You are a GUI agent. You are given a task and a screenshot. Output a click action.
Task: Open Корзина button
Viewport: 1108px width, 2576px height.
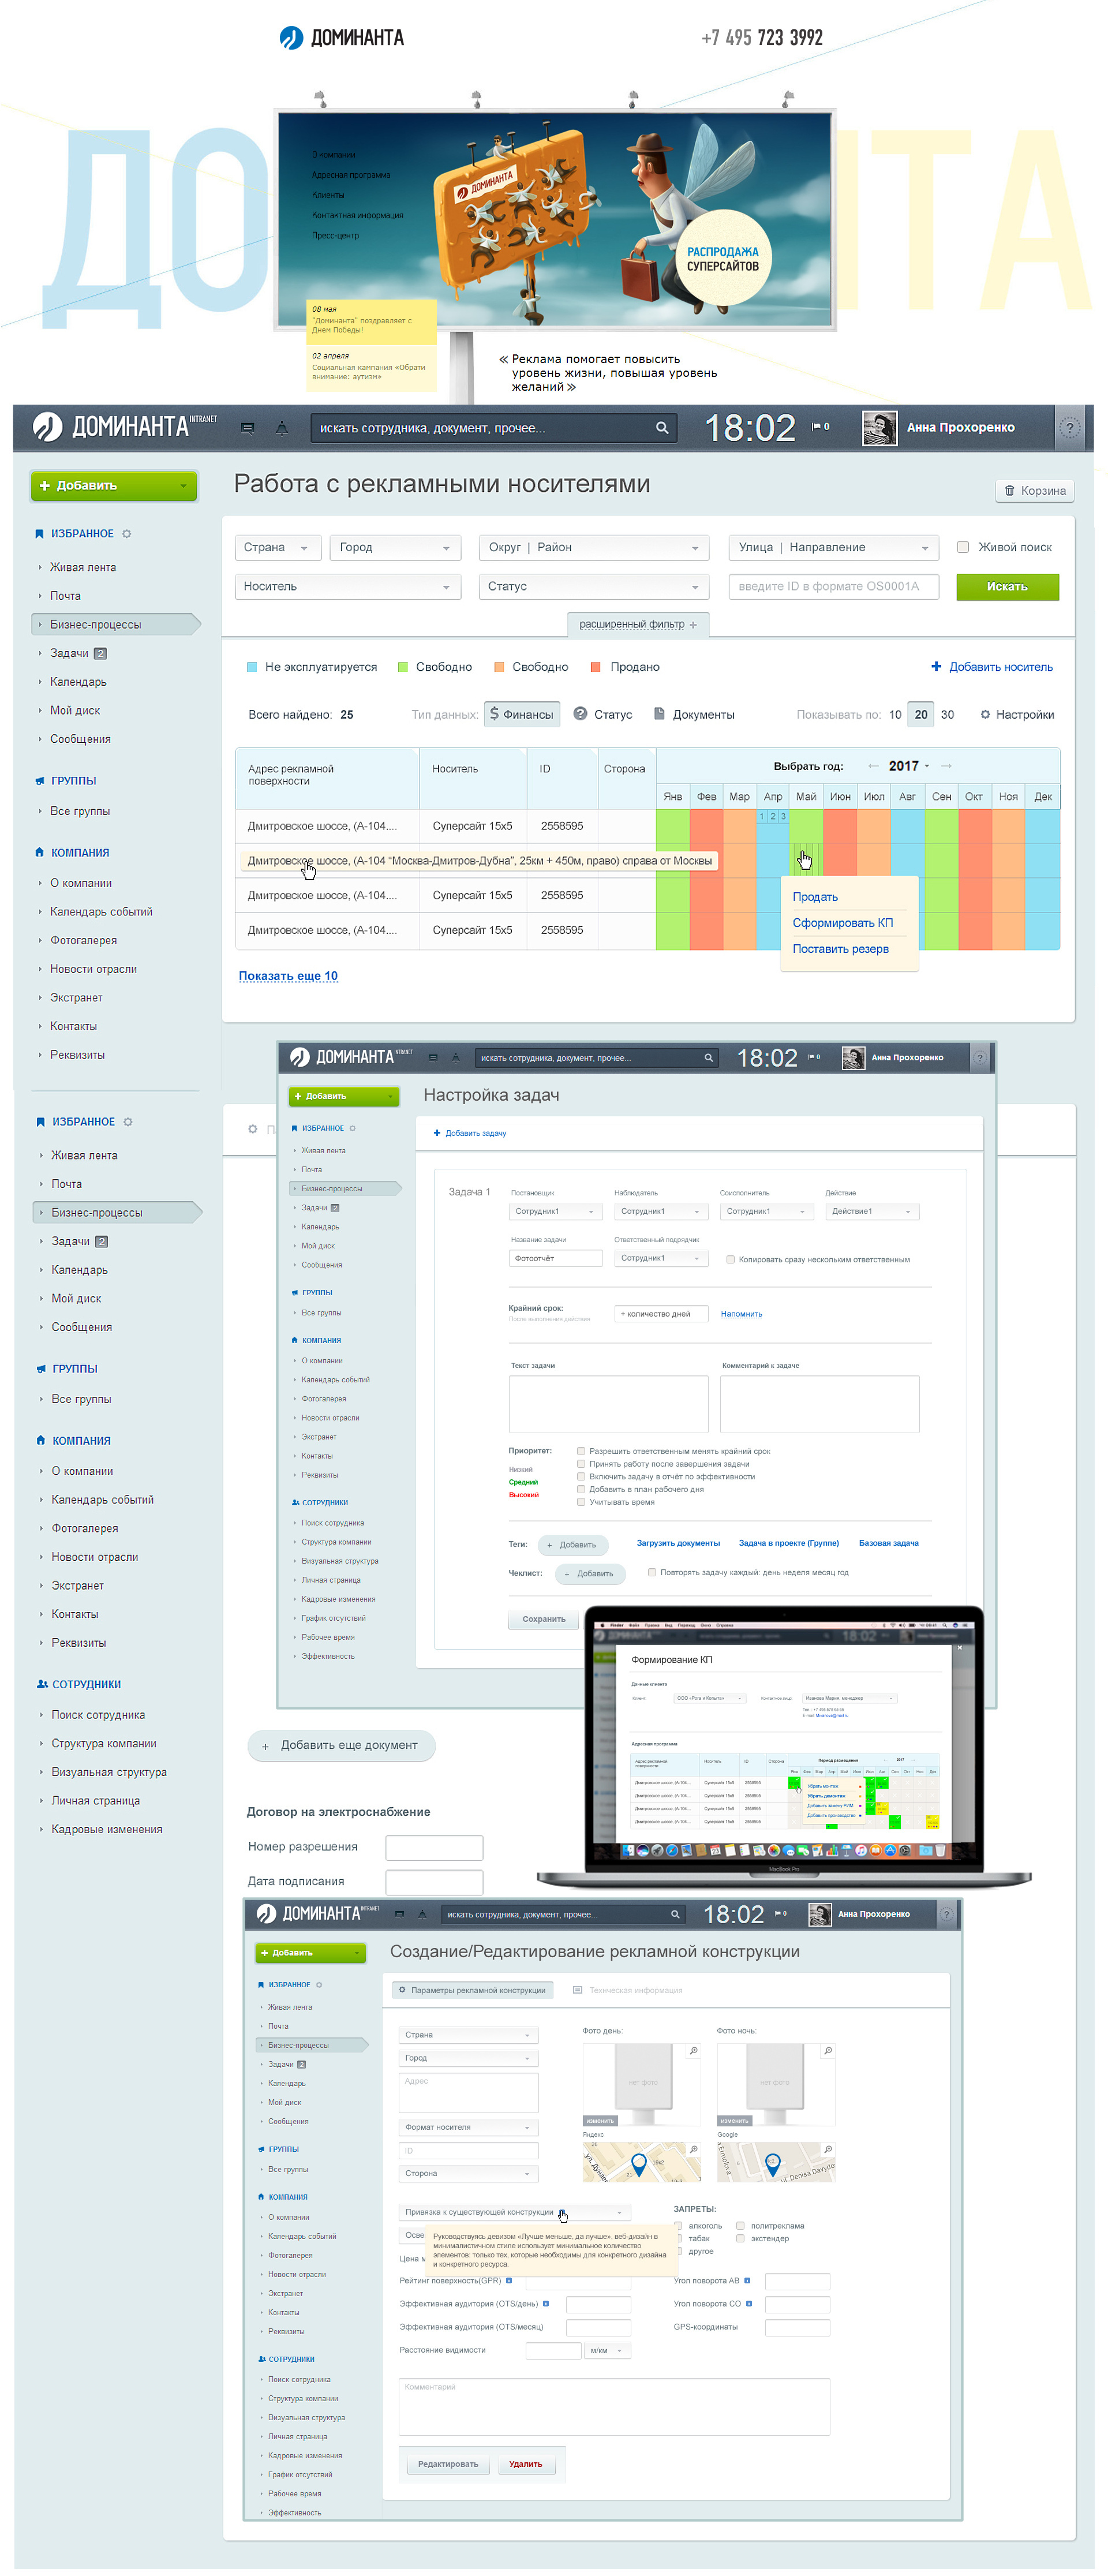pos(1034,491)
